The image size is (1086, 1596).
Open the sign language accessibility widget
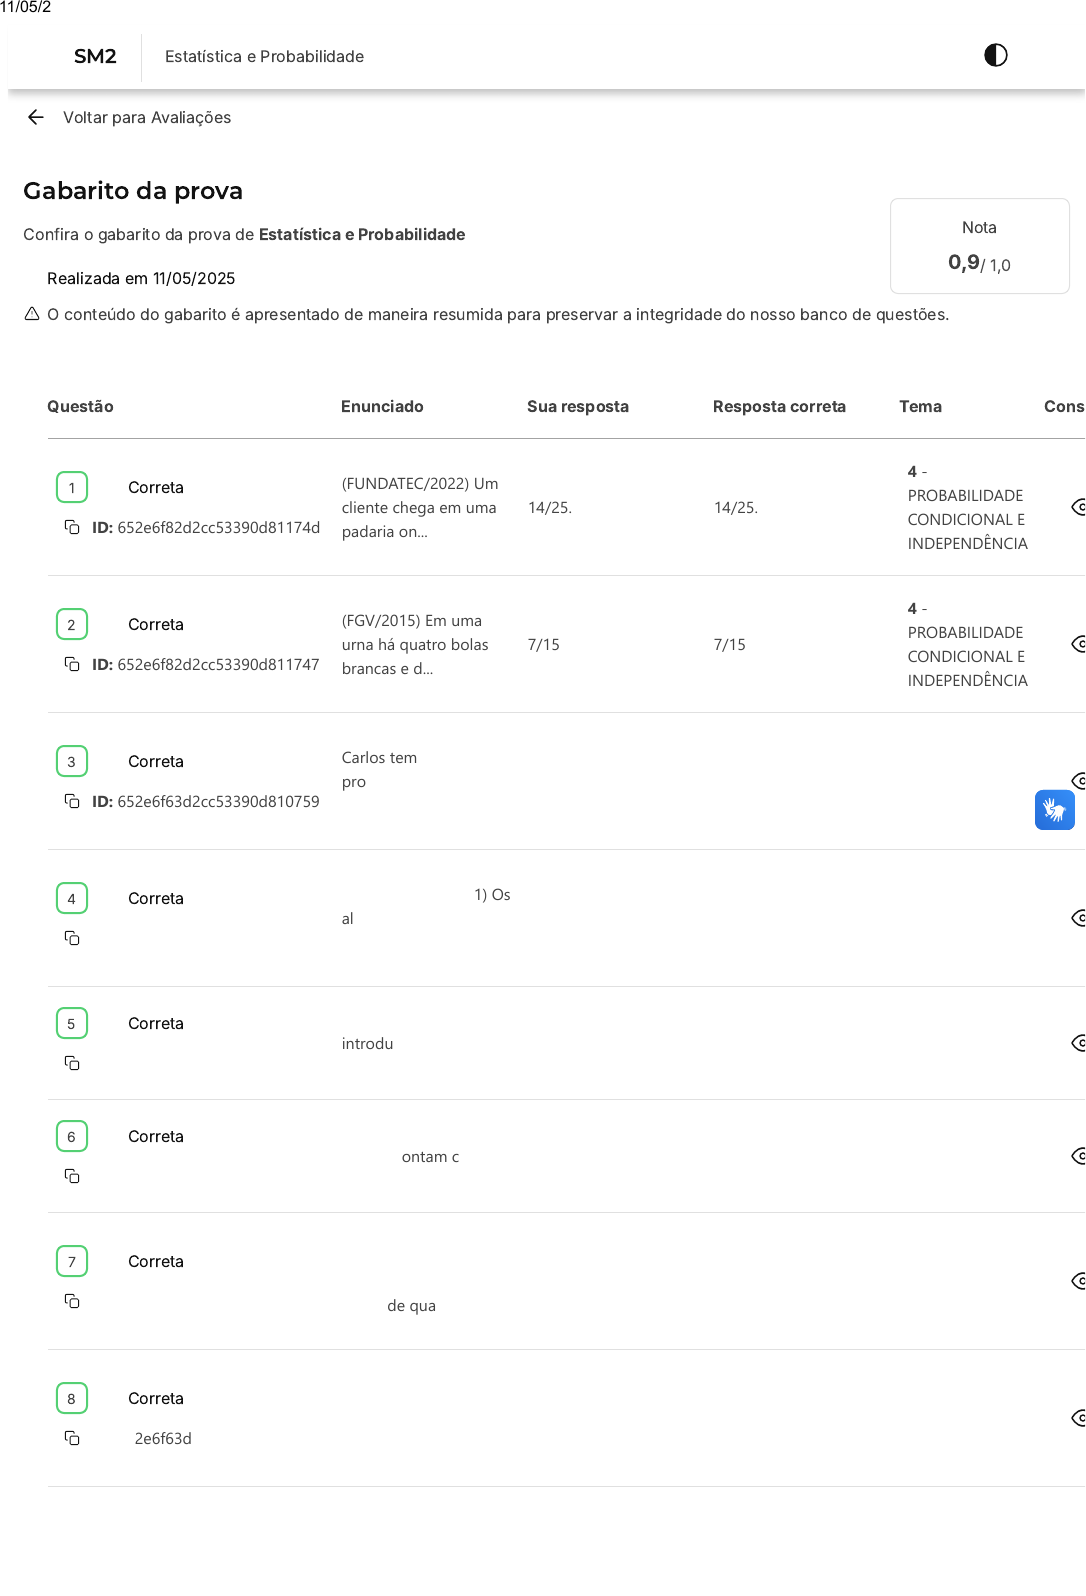pyautogui.click(x=1054, y=810)
